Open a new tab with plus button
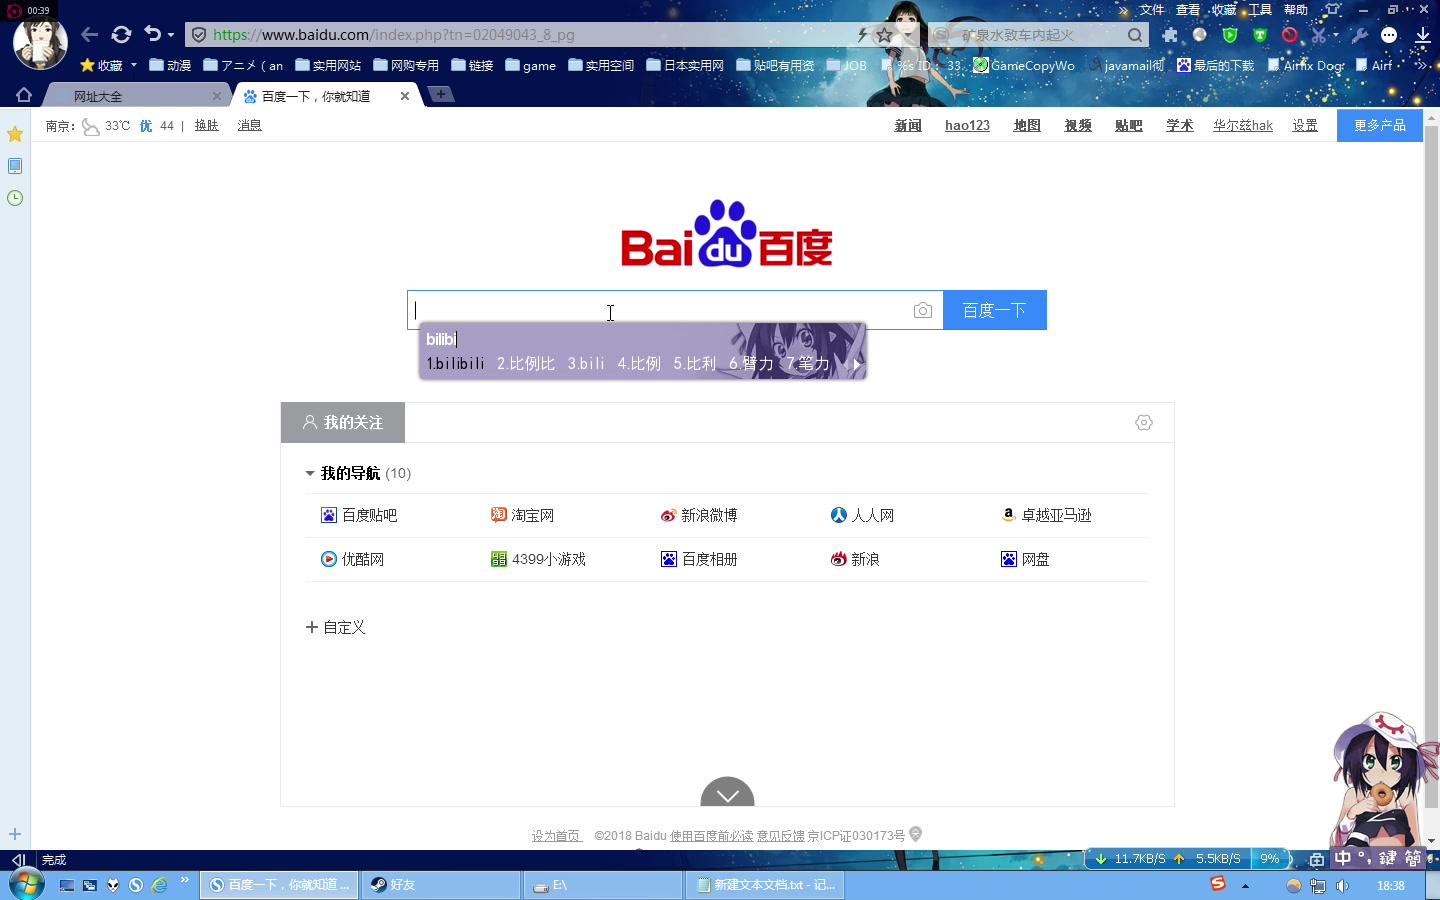 tap(440, 94)
